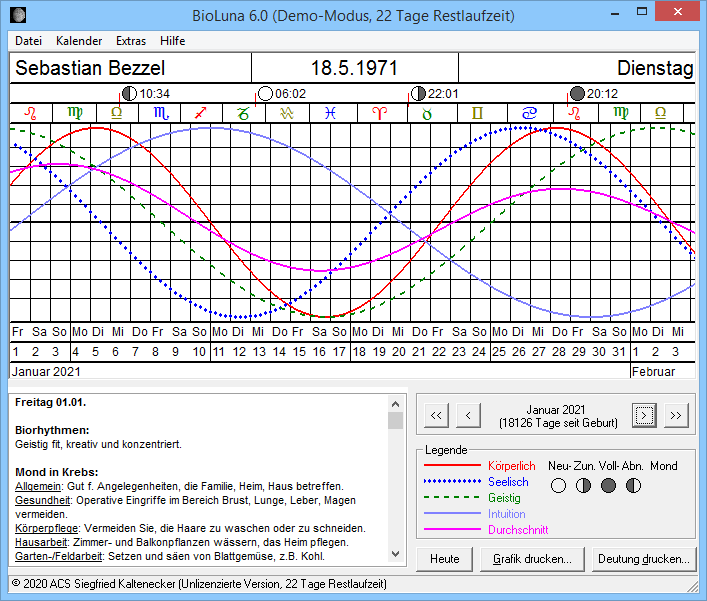Click the Körperlich legend label
Image resolution: width=707 pixels, height=601 pixels.
click(x=512, y=466)
